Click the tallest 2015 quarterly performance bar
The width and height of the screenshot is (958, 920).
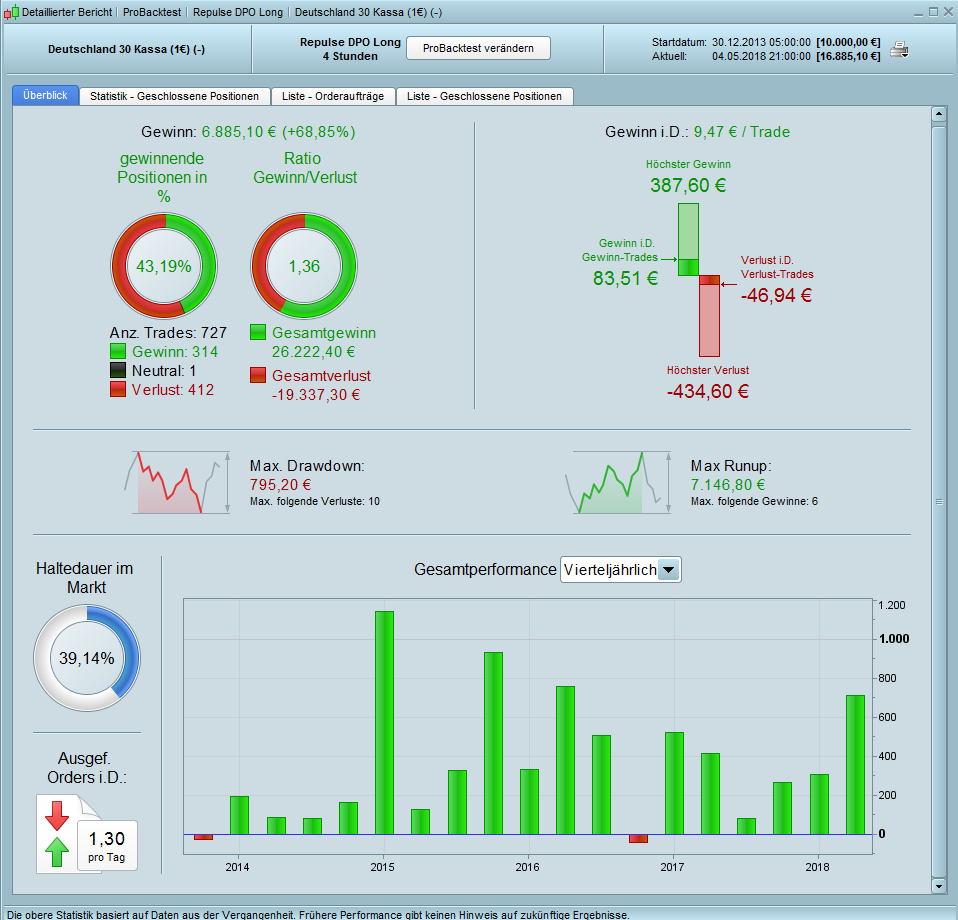384,723
